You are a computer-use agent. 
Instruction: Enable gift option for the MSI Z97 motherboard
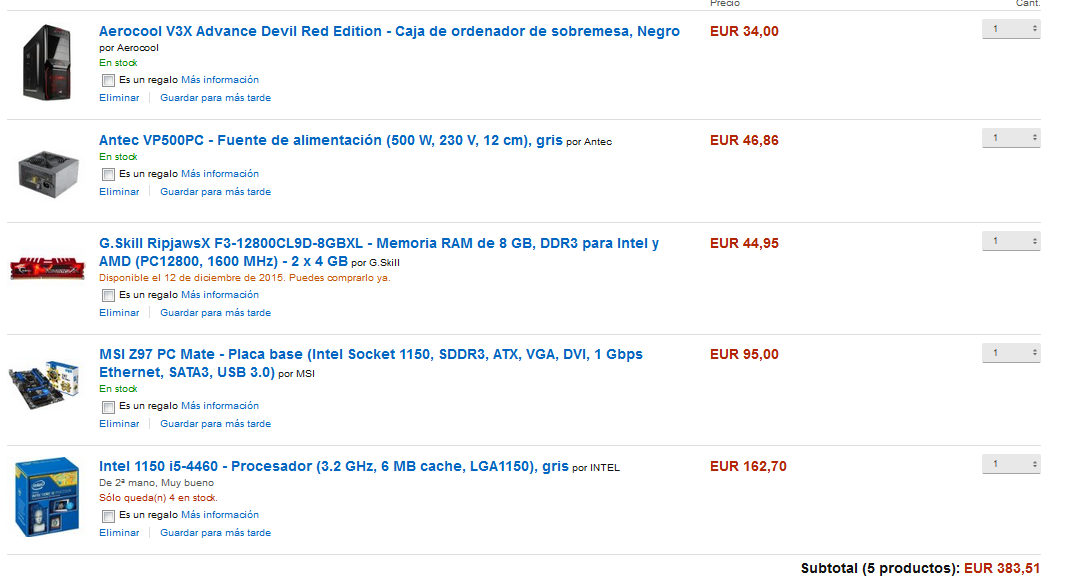[109, 407]
